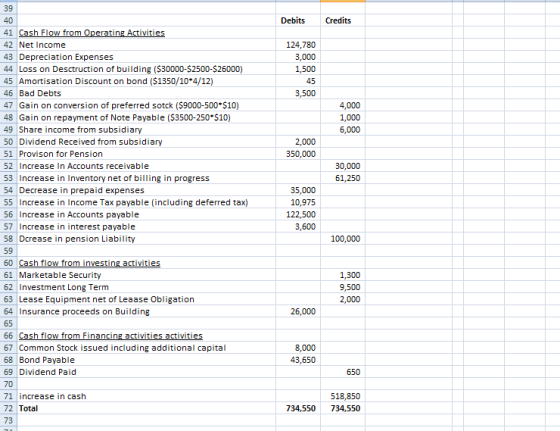The width and height of the screenshot is (560, 431).
Task: Click the 122,500 debit value
Action: [x=301, y=215]
